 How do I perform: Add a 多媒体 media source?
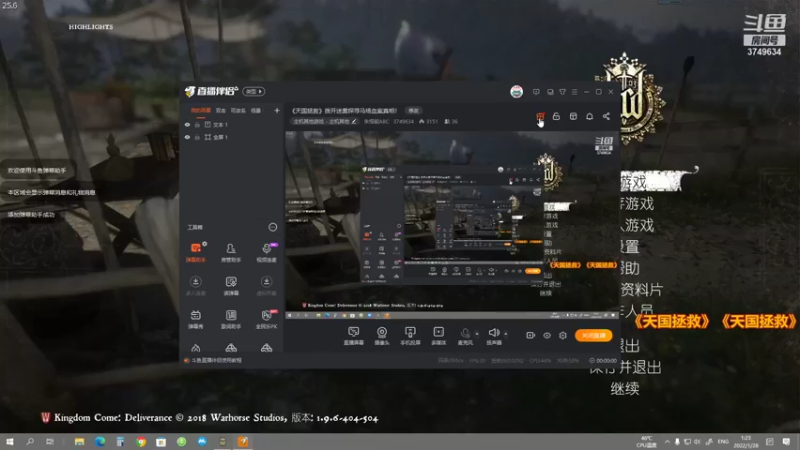click(x=438, y=336)
